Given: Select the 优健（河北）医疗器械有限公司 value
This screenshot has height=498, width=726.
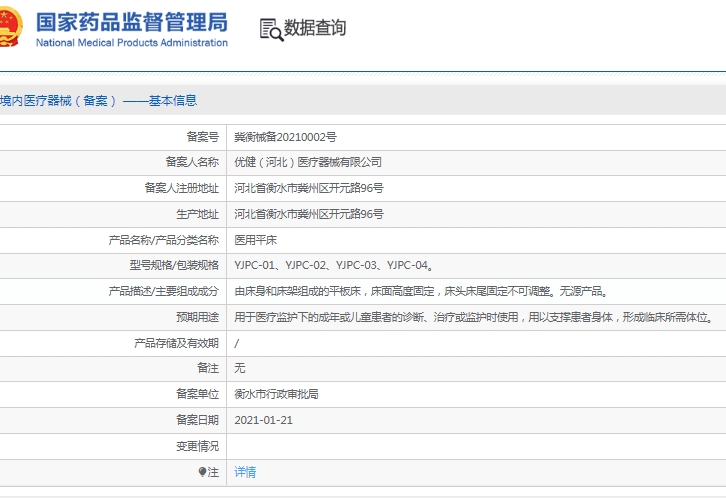Looking at the screenshot, I should (x=308, y=162).
